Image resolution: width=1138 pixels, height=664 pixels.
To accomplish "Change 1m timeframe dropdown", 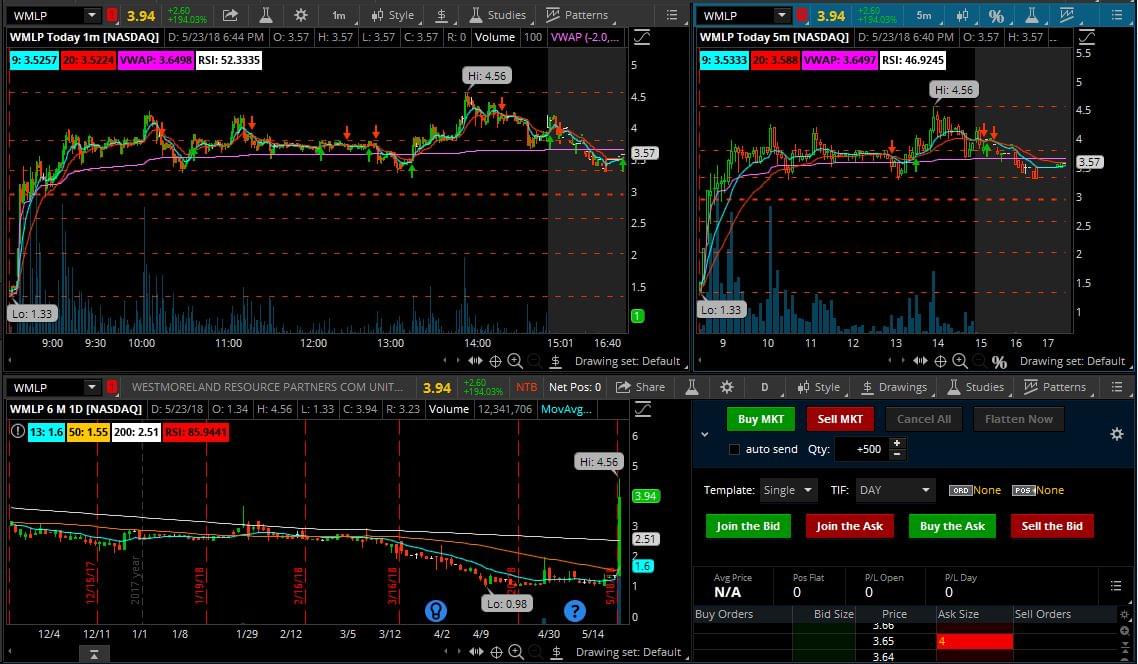I will (339, 15).
